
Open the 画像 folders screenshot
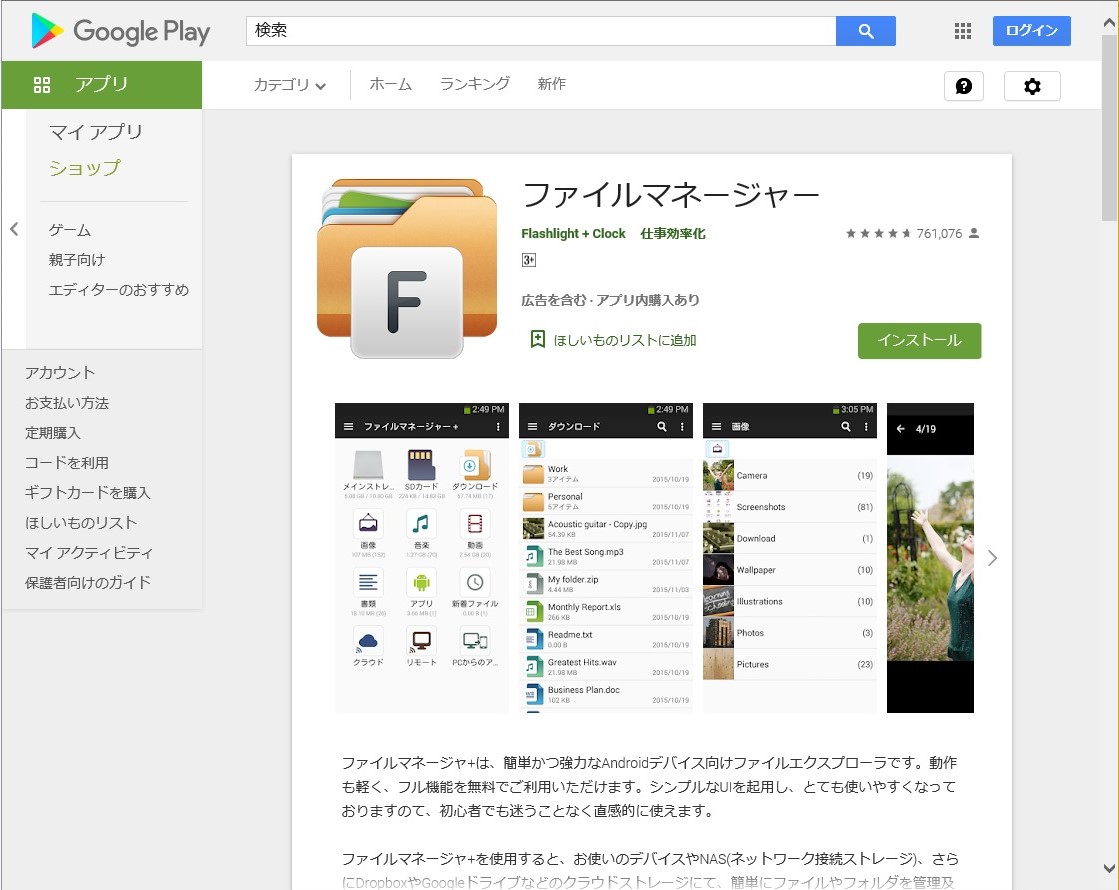click(x=789, y=557)
